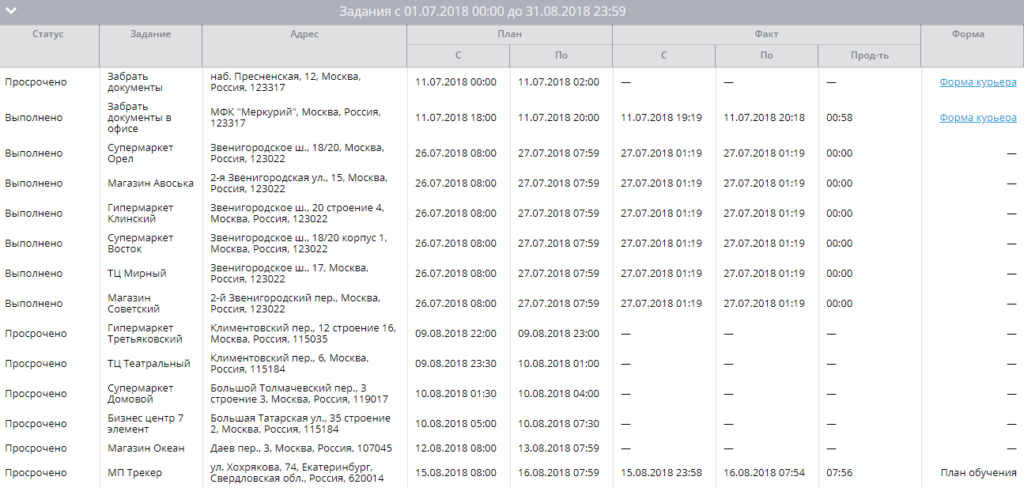Select task ТЦ Театральный
1024x488 pixels.
[149, 364]
